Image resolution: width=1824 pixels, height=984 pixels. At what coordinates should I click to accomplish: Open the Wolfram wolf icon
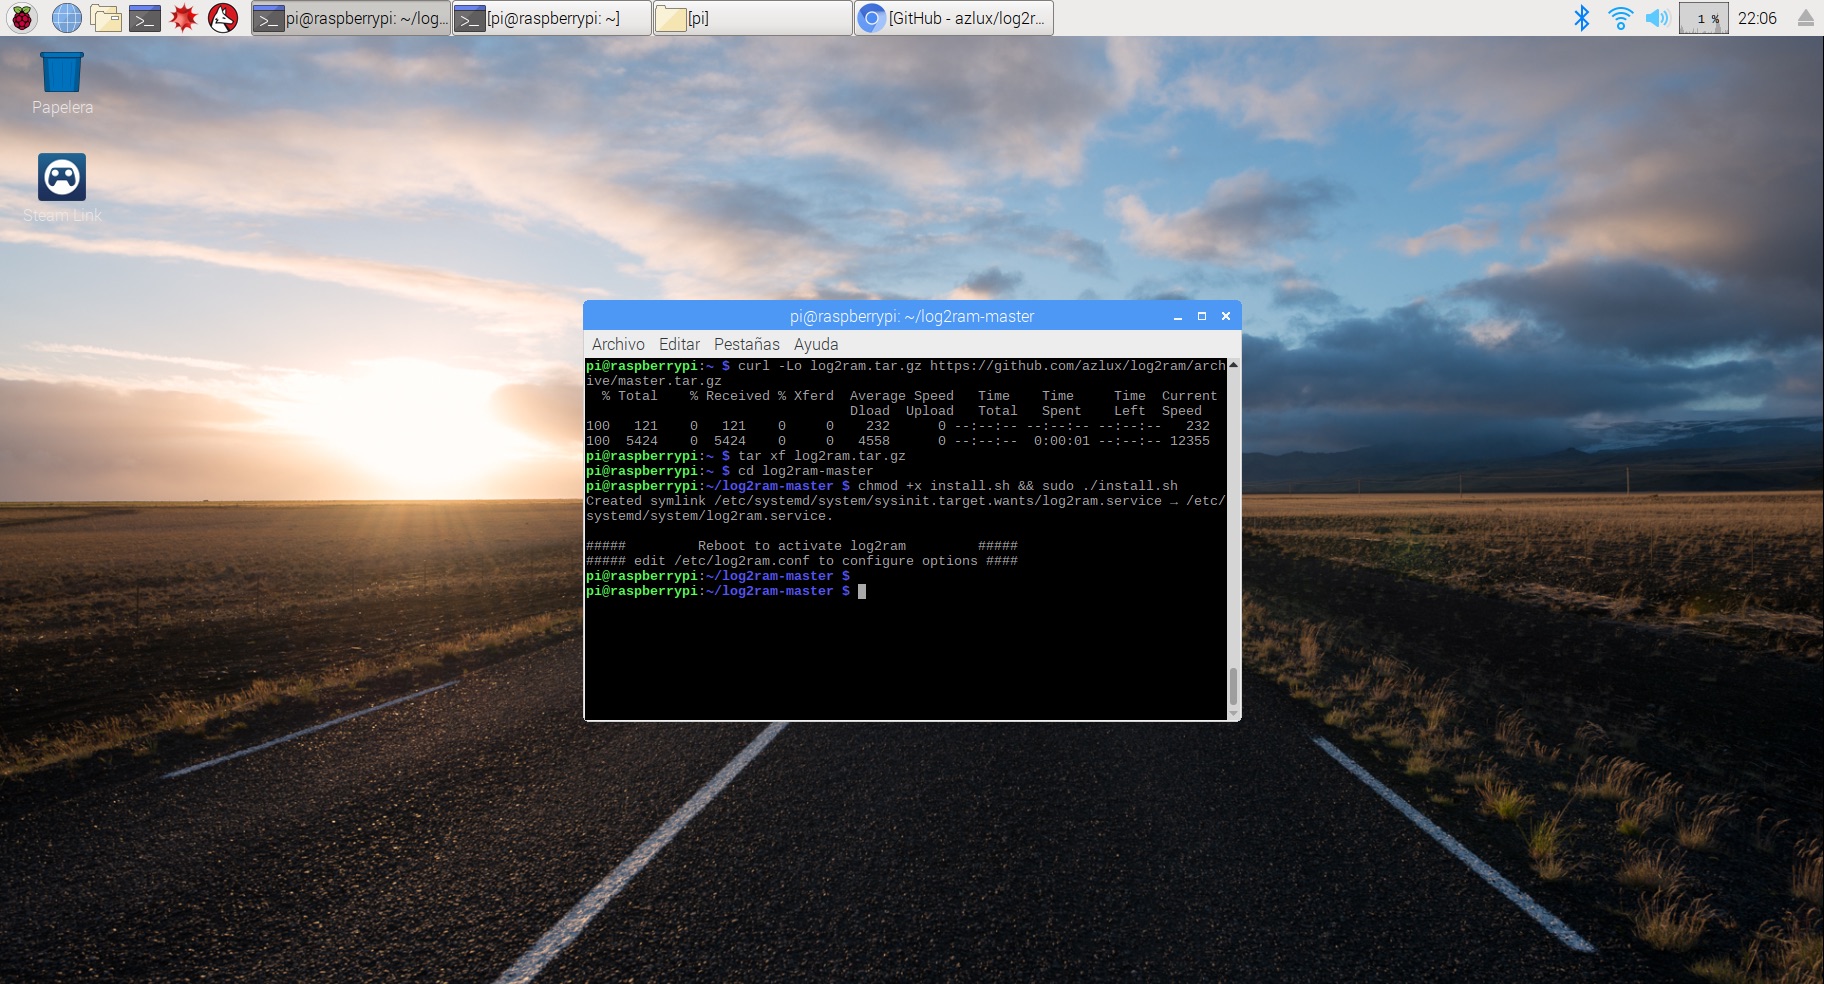pos(223,18)
